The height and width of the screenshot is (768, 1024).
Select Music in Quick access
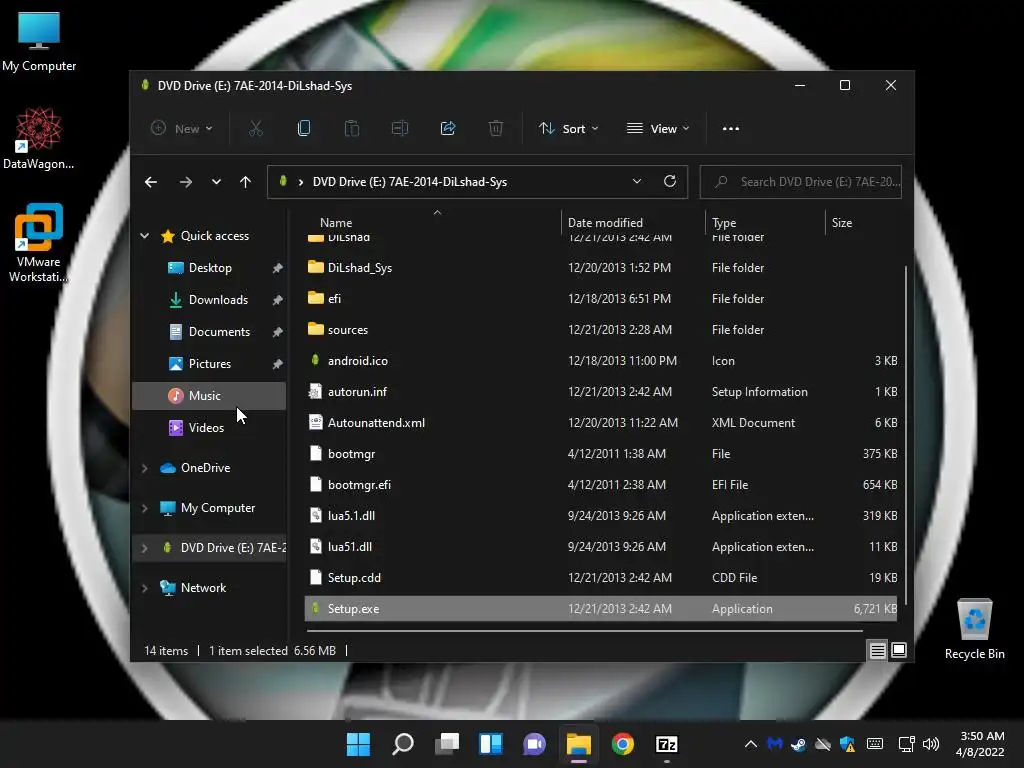(209, 396)
